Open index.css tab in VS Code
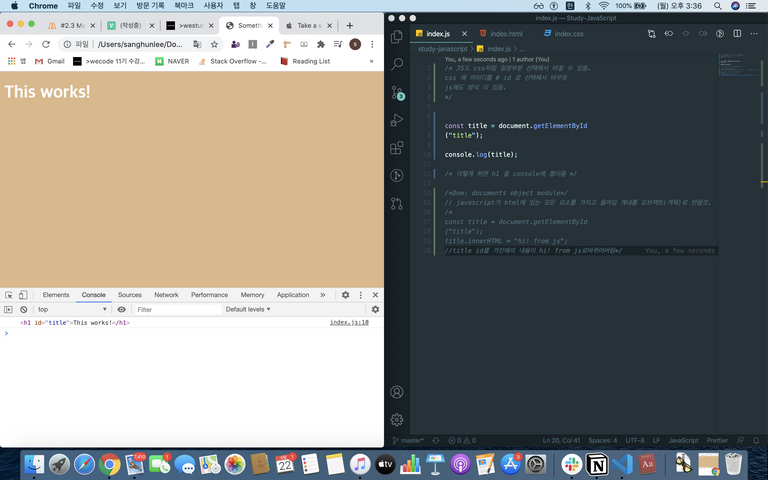 tap(563, 33)
